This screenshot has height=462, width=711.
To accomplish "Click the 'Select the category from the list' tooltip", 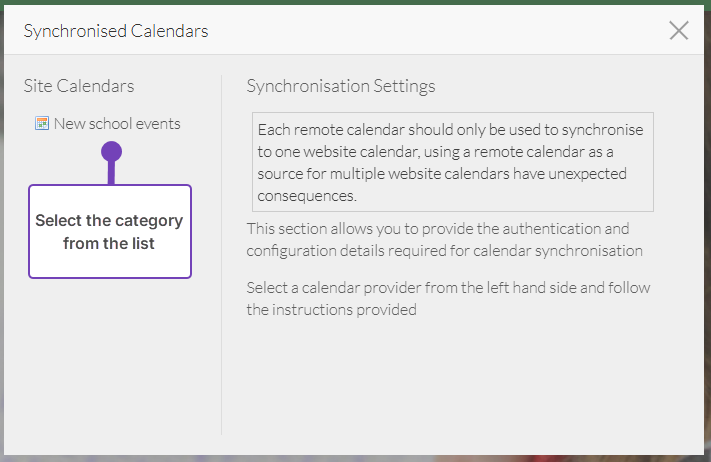I will click(109, 231).
